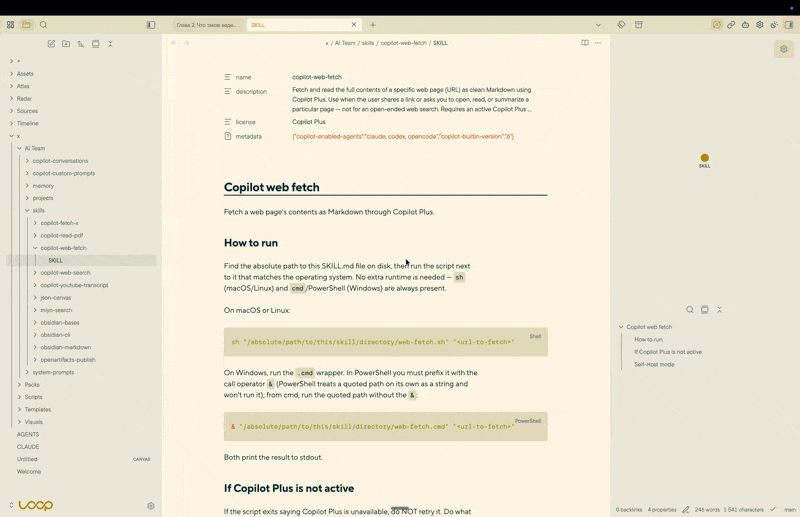The height and width of the screenshot is (517, 800).
Task: Click the sync checkmark in status bar
Action: [773, 509]
